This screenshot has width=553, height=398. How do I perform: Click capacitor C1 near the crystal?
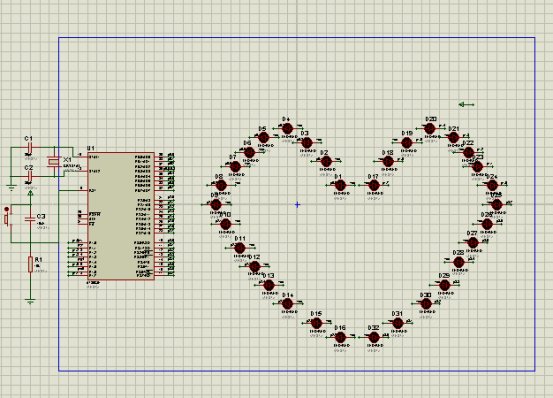pyautogui.click(x=29, y=148)
